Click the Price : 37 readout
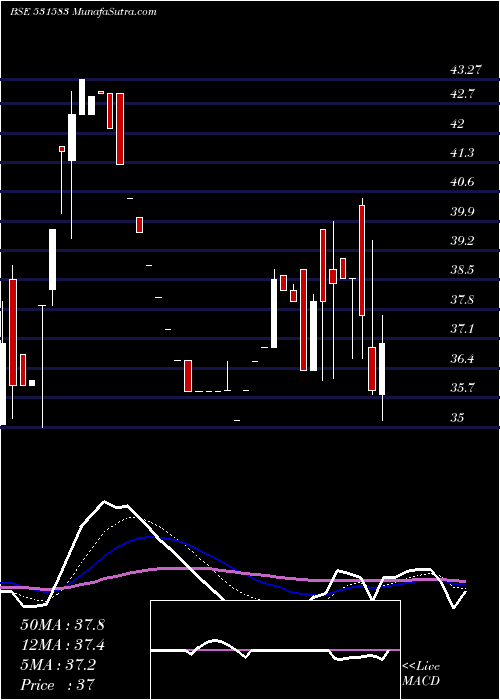The width and height of the screenshot is (500, 700). 56,685
